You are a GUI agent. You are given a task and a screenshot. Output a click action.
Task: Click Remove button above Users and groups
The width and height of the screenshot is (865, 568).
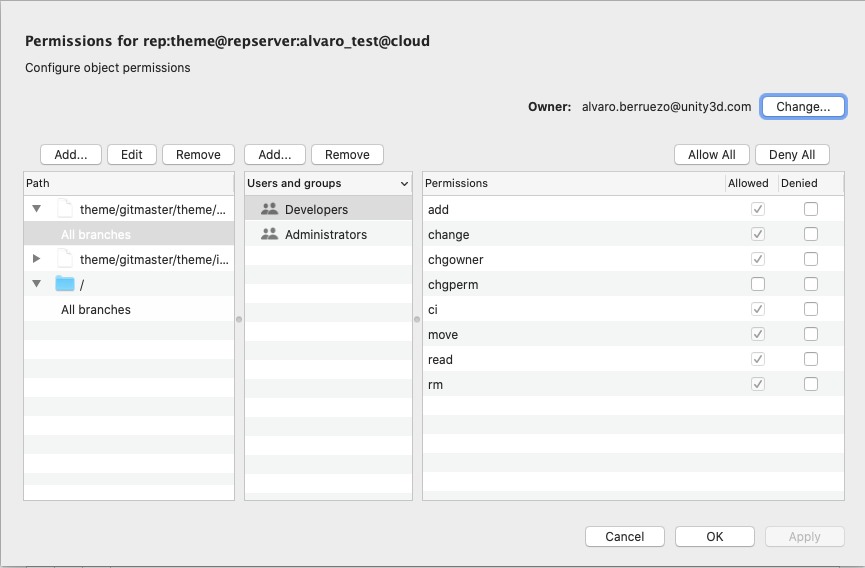[x=347, y=154]
